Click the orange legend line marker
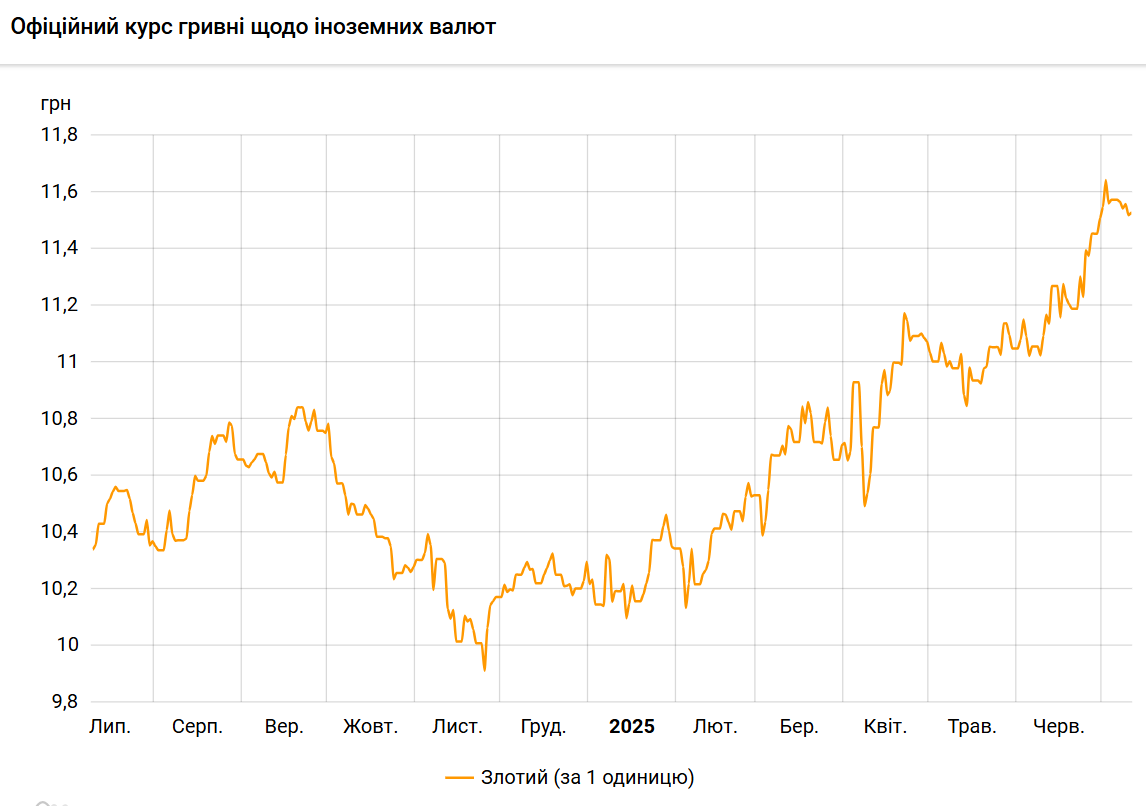 [x=458, y=777]
